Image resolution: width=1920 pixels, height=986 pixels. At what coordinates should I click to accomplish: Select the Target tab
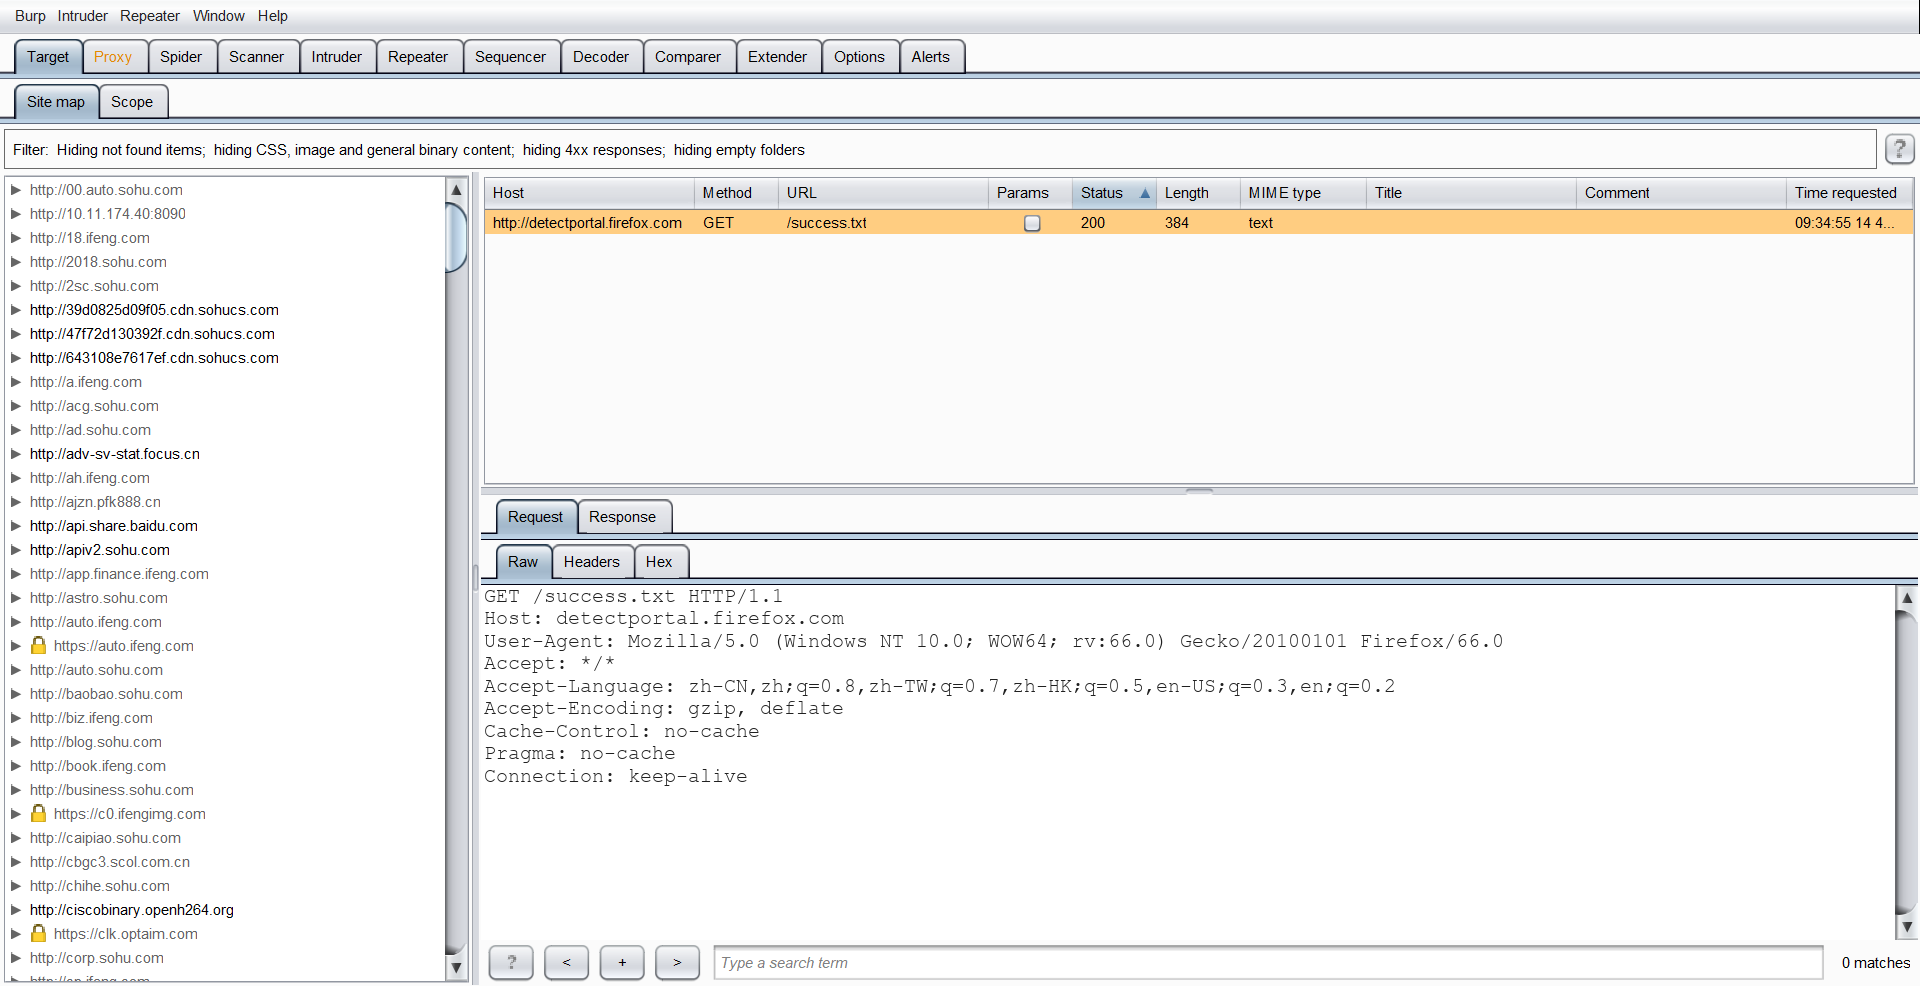pyautogui.click(x=48, y=57)
